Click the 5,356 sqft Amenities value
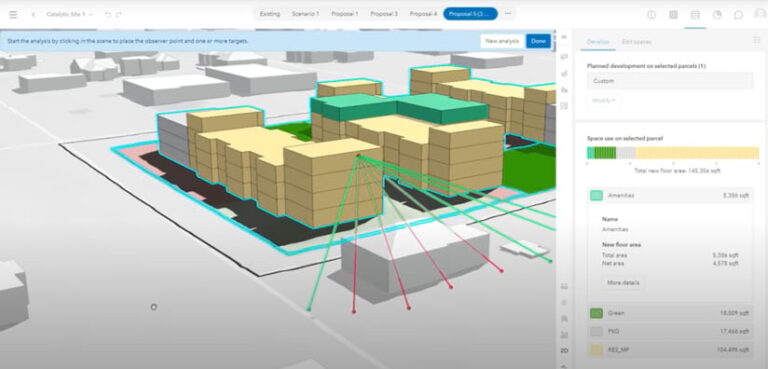The width and height of the screenshot is (768, 369). [736, 196]
